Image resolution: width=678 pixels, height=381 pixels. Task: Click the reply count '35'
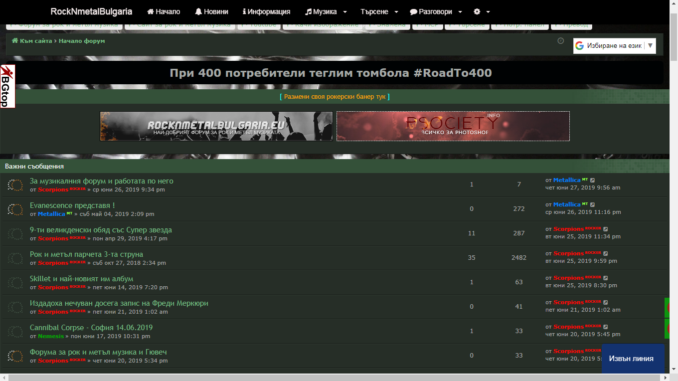click(x=471, y=258)
